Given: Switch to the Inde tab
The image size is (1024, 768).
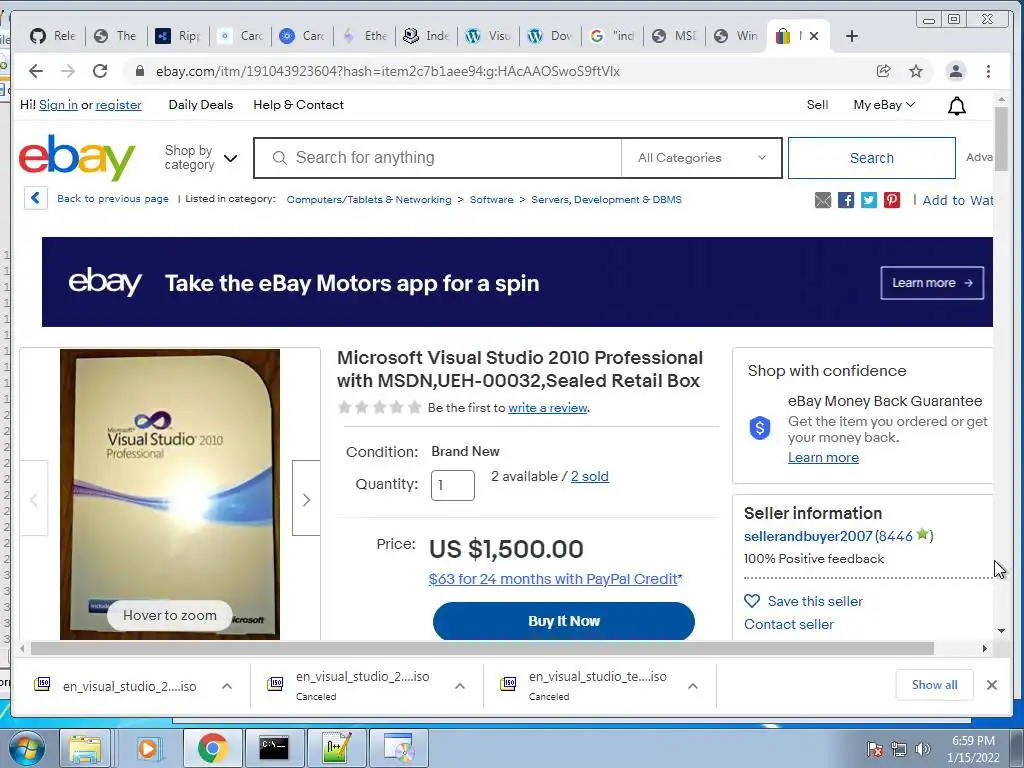Looking at the screenshot, I should [427, 36].
